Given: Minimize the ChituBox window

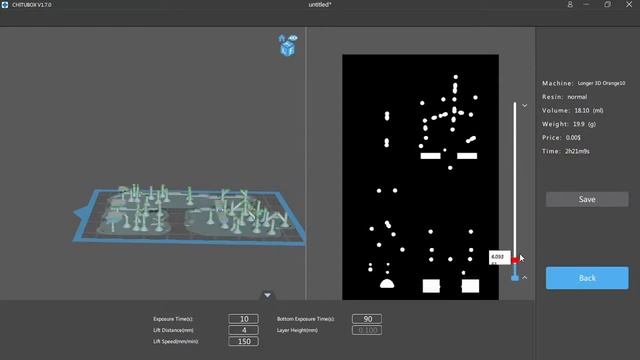Looking at the screenshot, I should (587, 4).
